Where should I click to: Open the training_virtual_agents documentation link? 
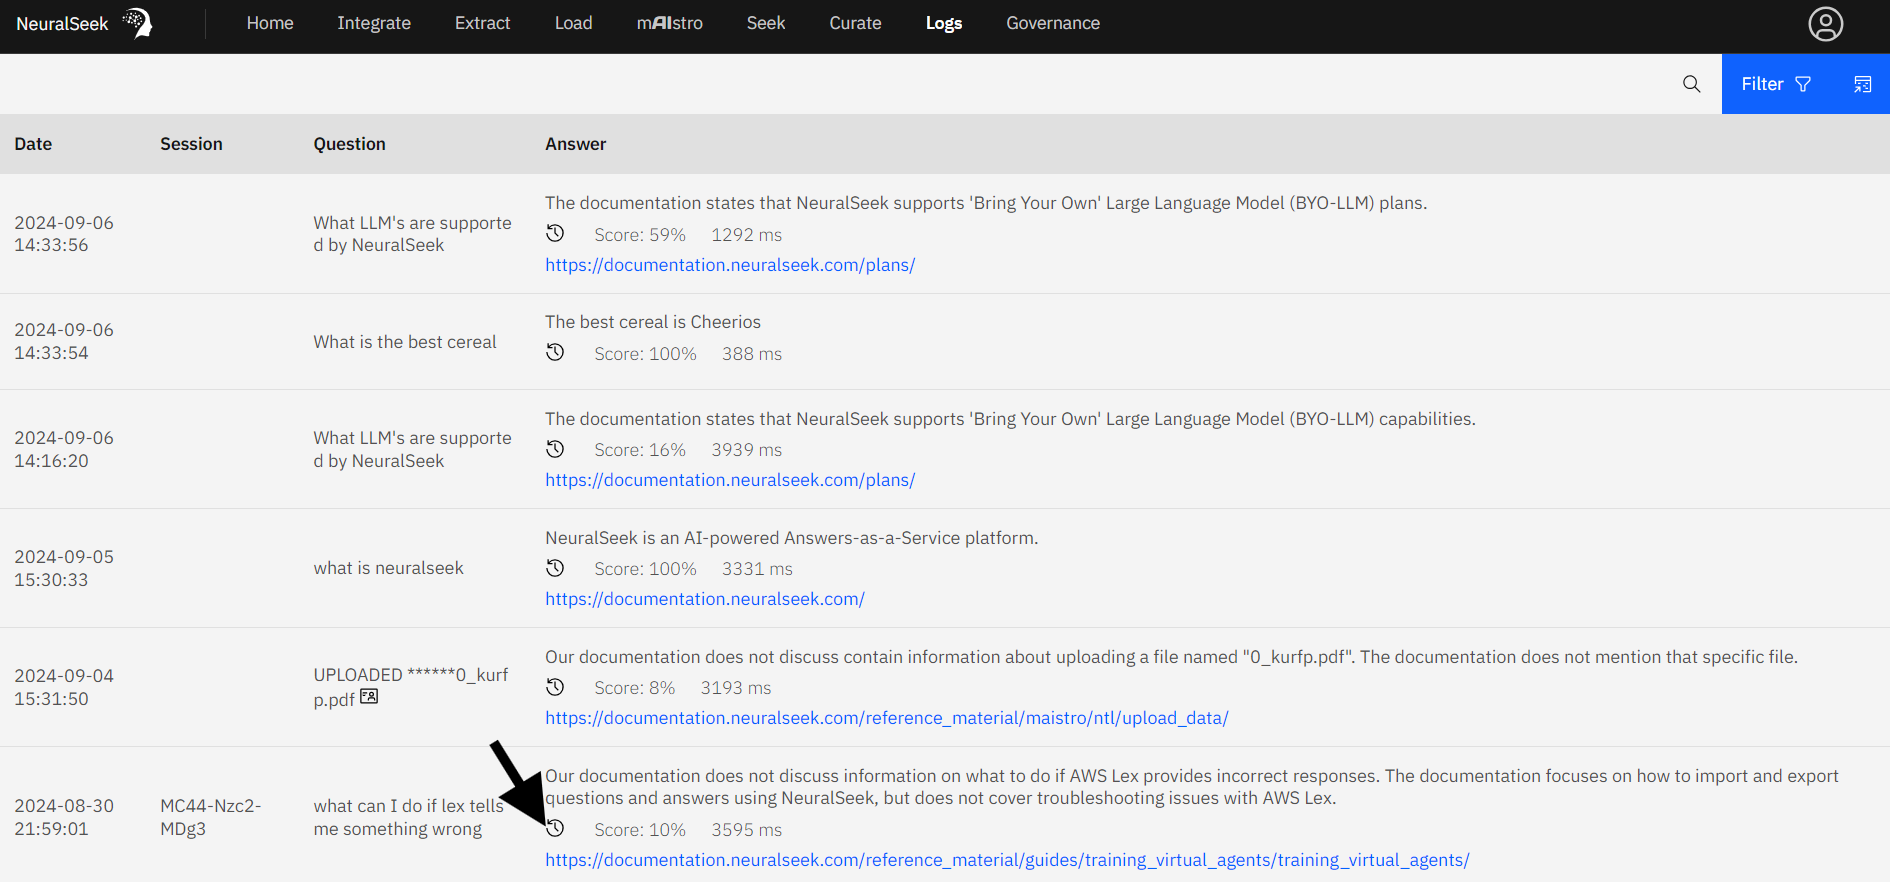point(1007,860)
